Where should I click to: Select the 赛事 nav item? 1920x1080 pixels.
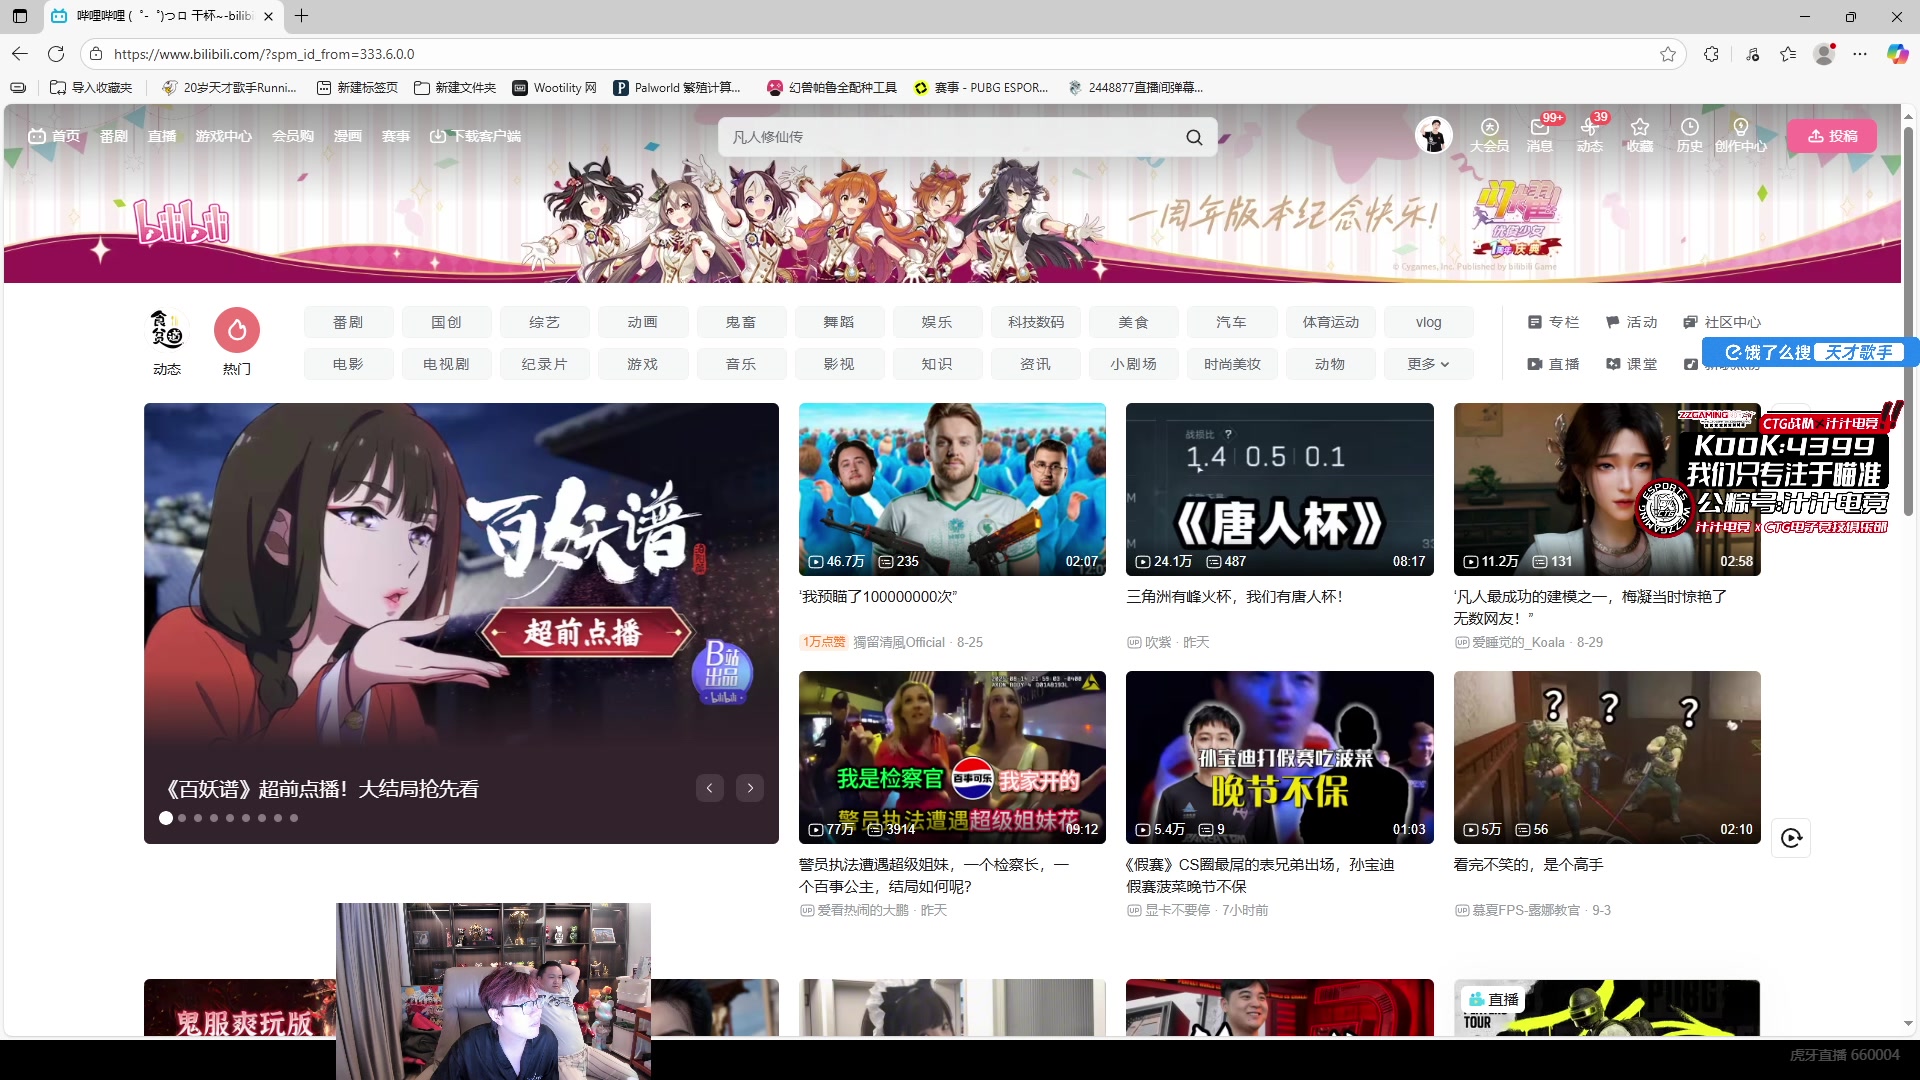click(x=396, y=136)
